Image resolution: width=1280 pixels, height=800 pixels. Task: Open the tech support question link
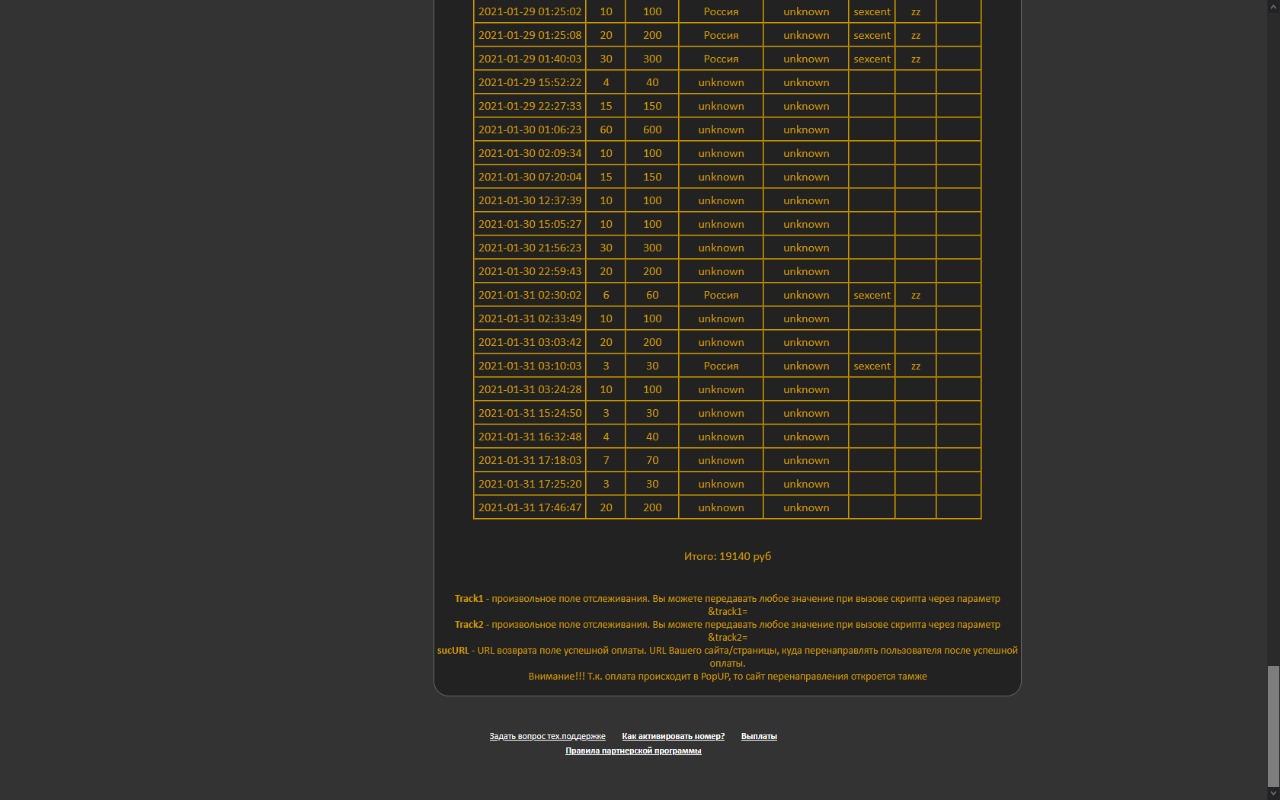pos(547,736)
